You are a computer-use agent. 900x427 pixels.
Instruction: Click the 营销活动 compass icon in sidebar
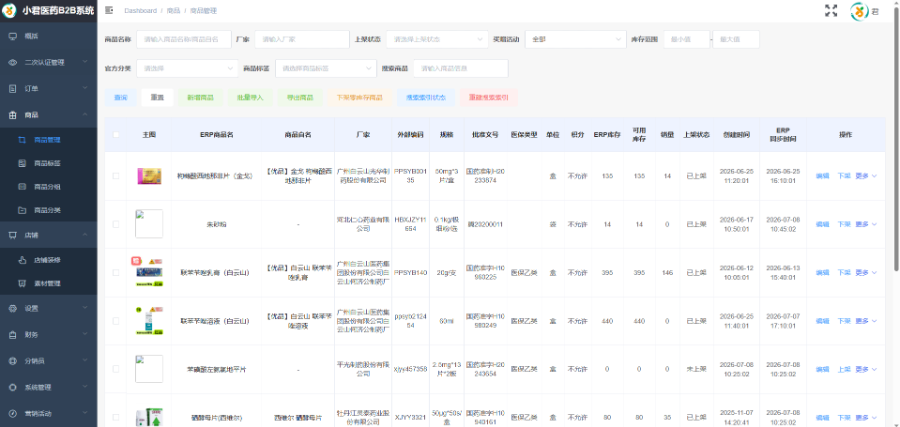13,413
